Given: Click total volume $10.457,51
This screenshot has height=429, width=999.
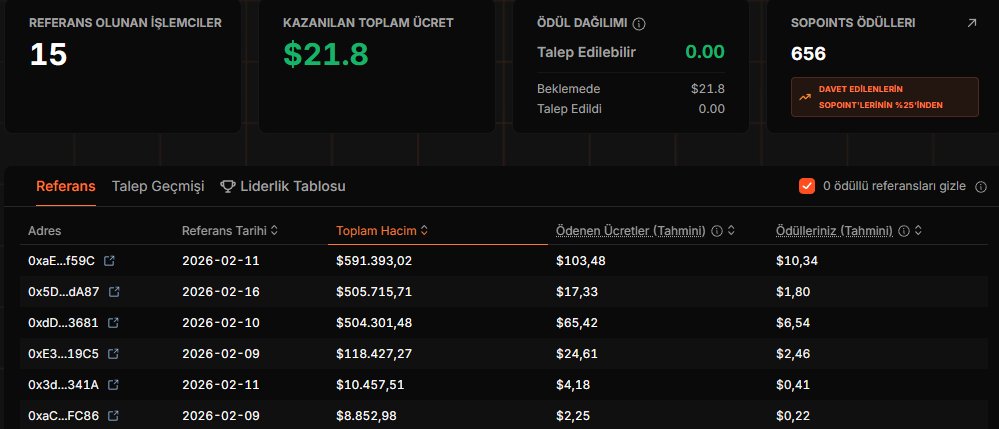Looking at the screenshot, I should pyautogui.click(x=370, y=385).
